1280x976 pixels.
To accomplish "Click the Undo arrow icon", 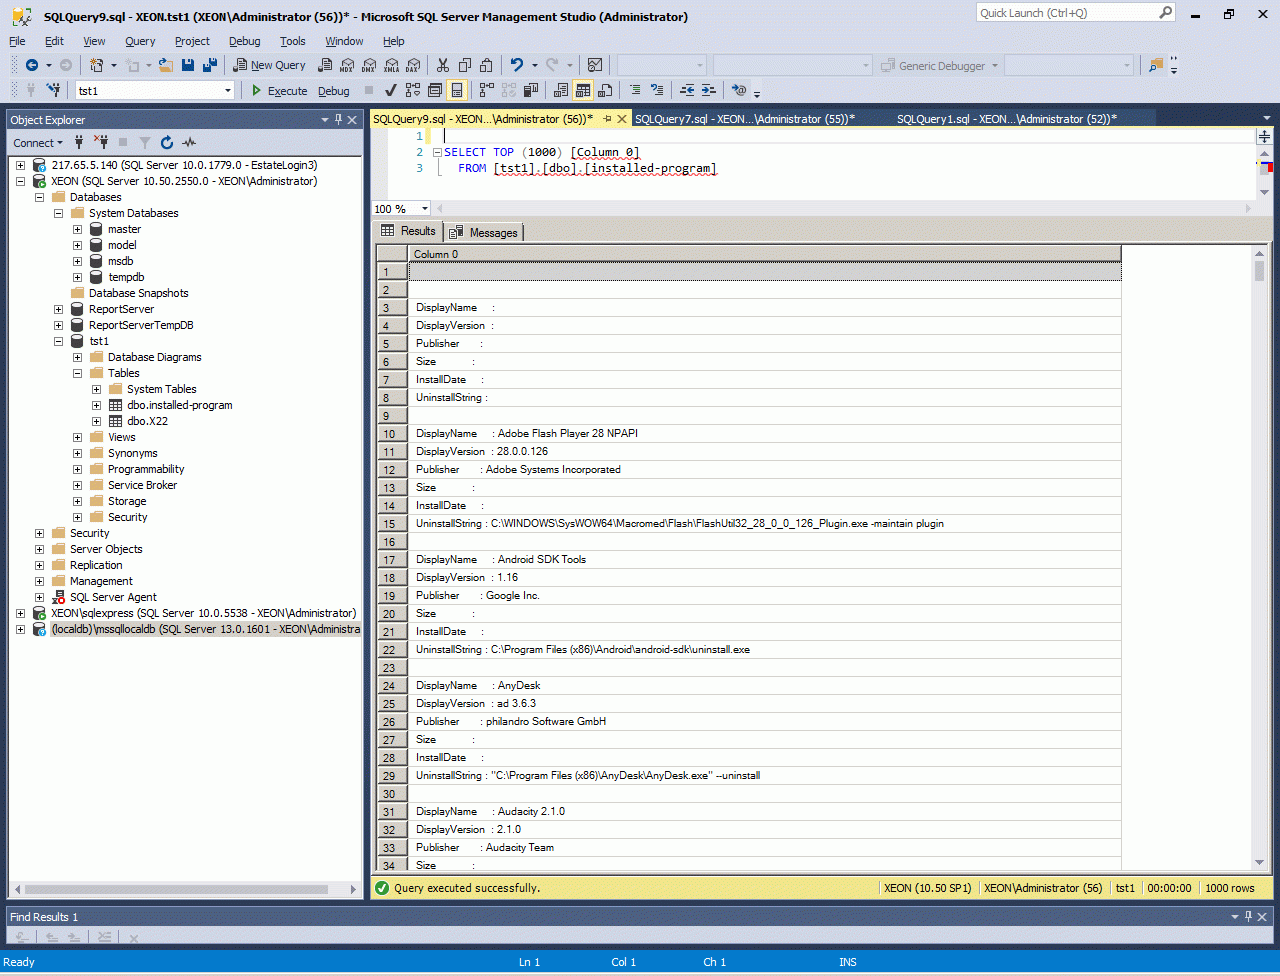I will (x=517, y=65).
